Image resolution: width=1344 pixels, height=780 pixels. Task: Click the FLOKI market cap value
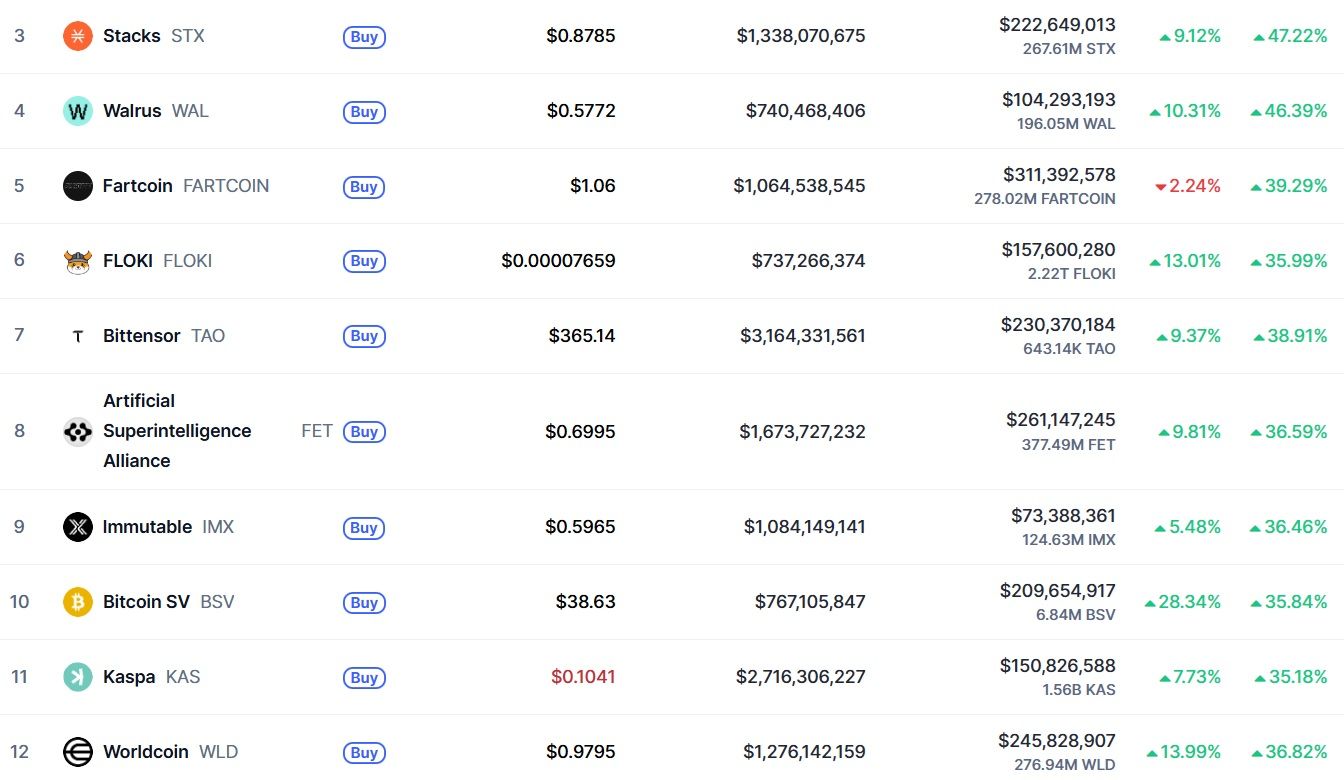[x=808, y=261]
